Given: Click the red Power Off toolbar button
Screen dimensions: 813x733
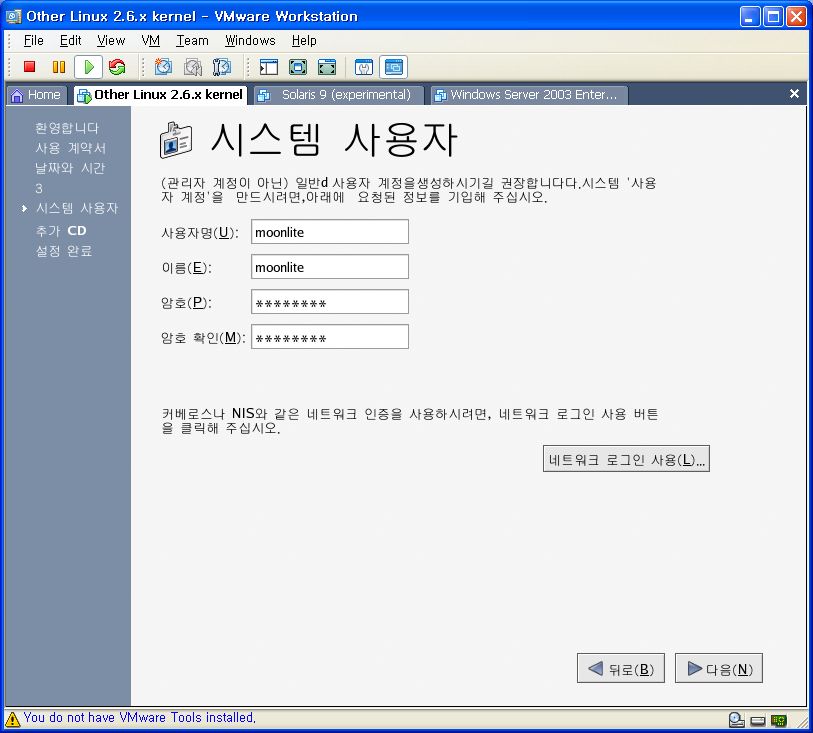Looking at the screenshot, I should coord(30,67).
